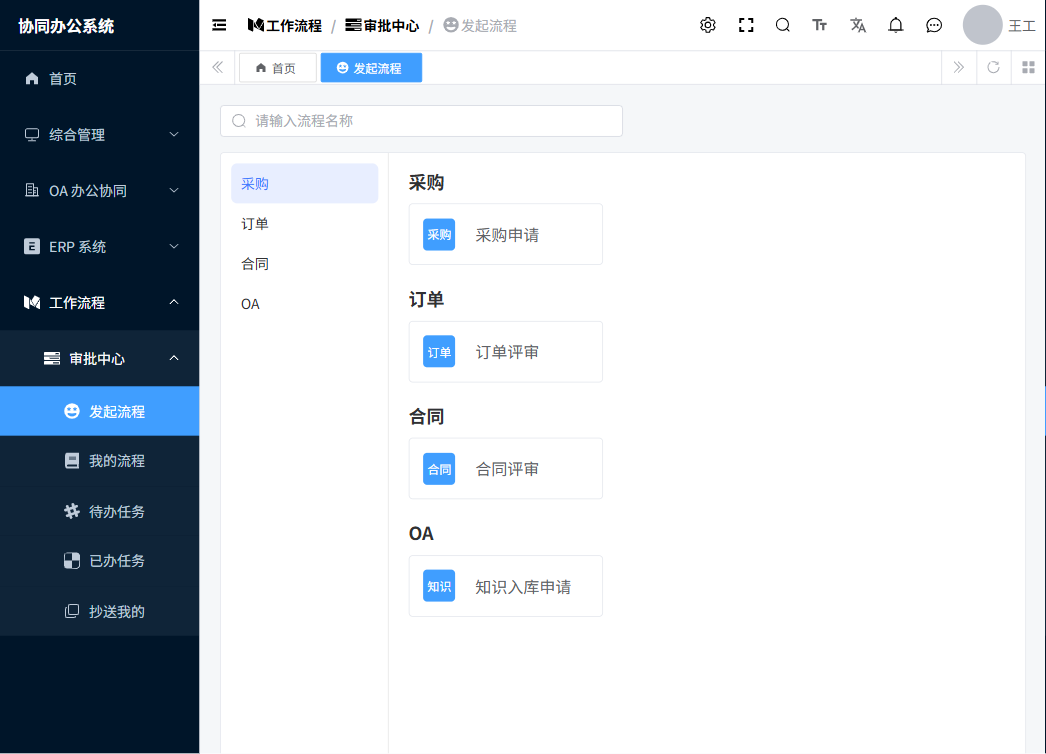Click the 王工 username
Screen dimensions: 1046x754
pyautogui.click(x=1021, y=25)
